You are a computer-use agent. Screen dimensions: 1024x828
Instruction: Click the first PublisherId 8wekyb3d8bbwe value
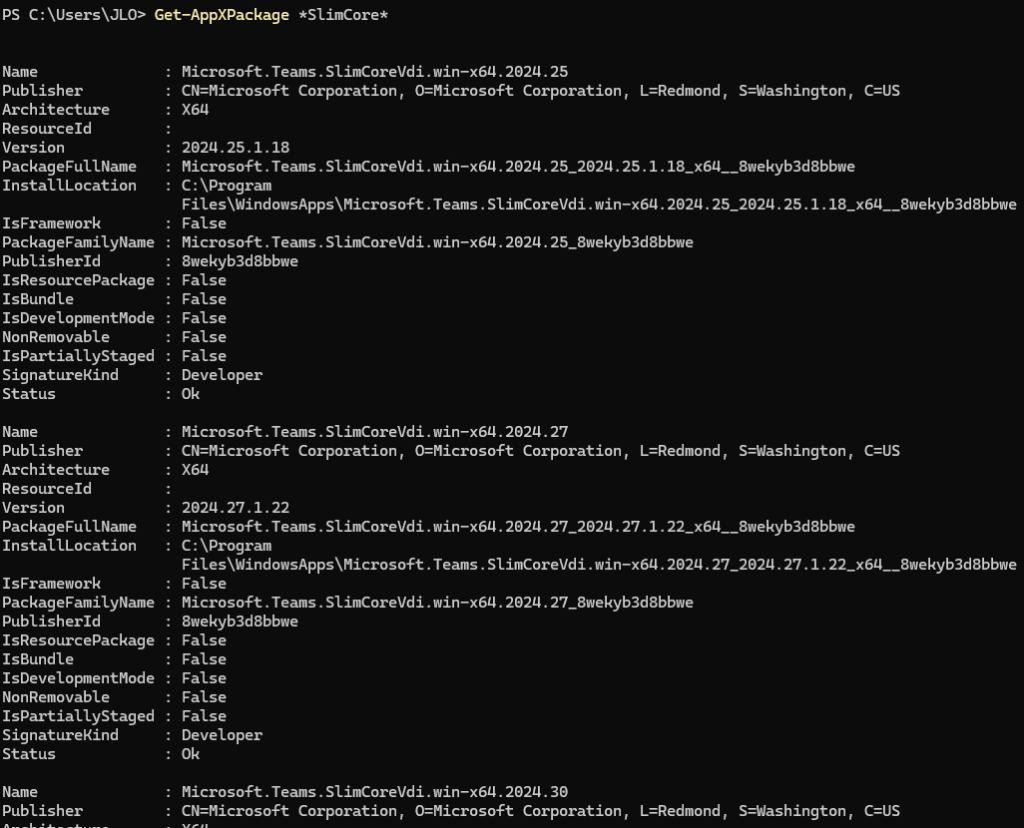[x=240, y=261]
